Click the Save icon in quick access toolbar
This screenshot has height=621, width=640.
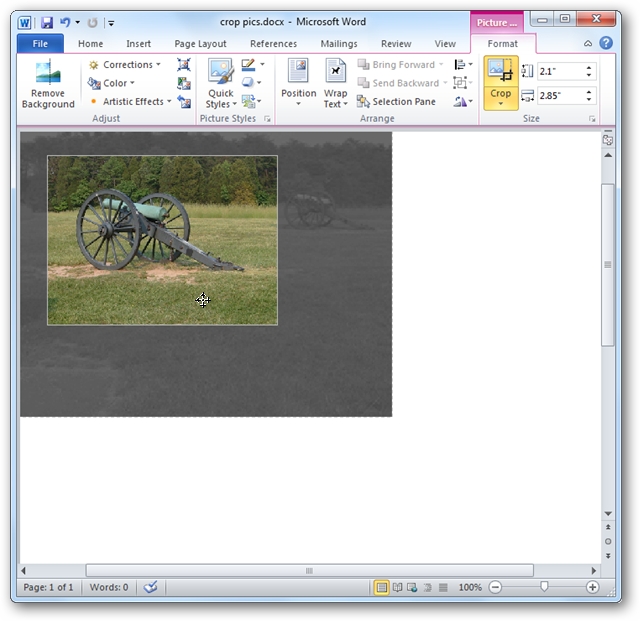pos(47,22)
